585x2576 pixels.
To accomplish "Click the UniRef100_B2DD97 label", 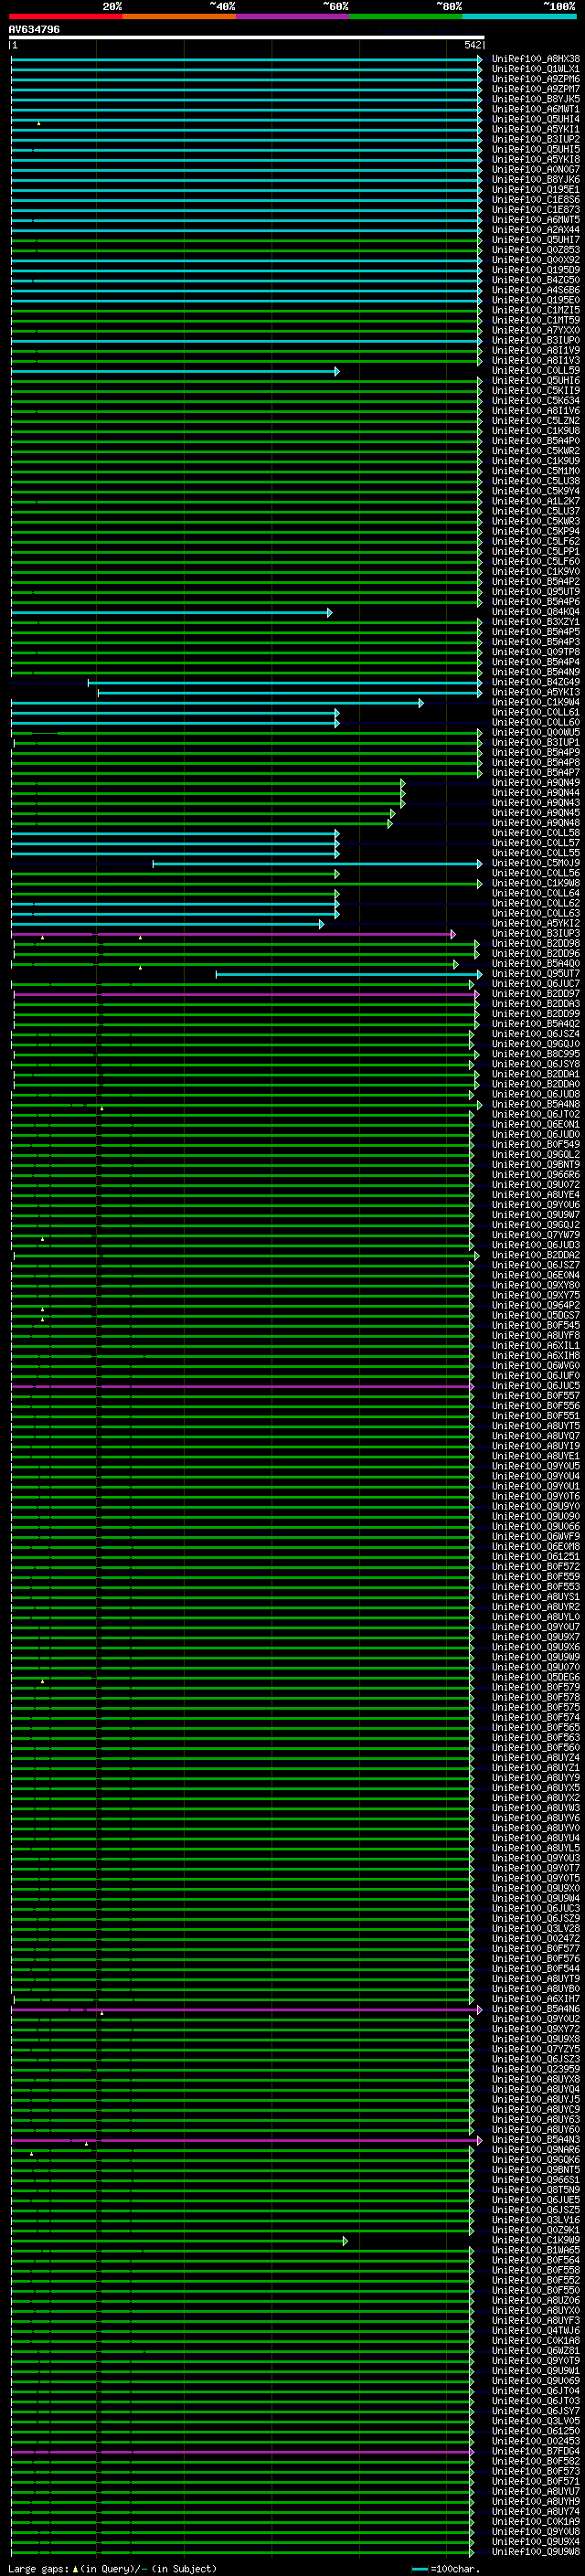I will (x=535, y=994).
